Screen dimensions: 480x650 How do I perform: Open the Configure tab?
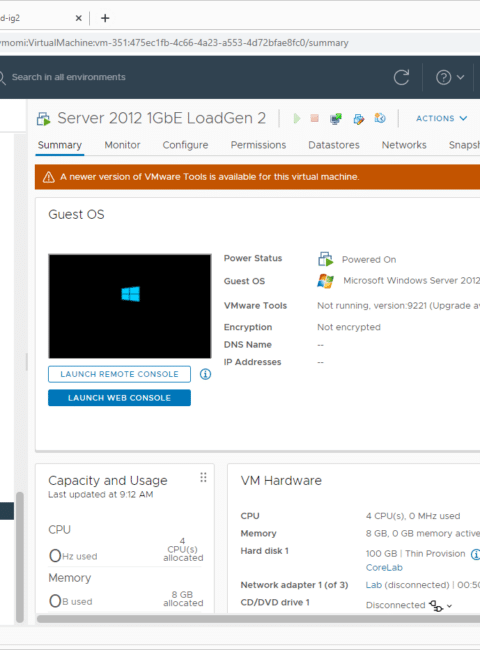click(185, 145)
